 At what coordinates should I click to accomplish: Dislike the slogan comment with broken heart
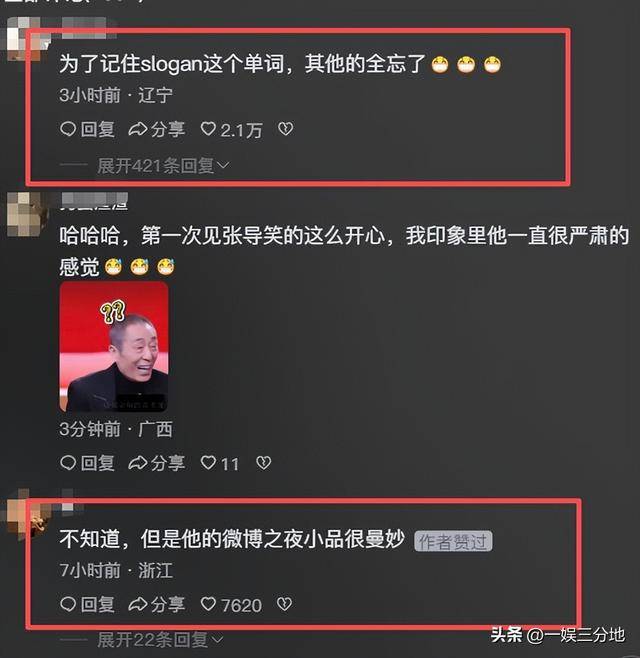pos(285,129)
